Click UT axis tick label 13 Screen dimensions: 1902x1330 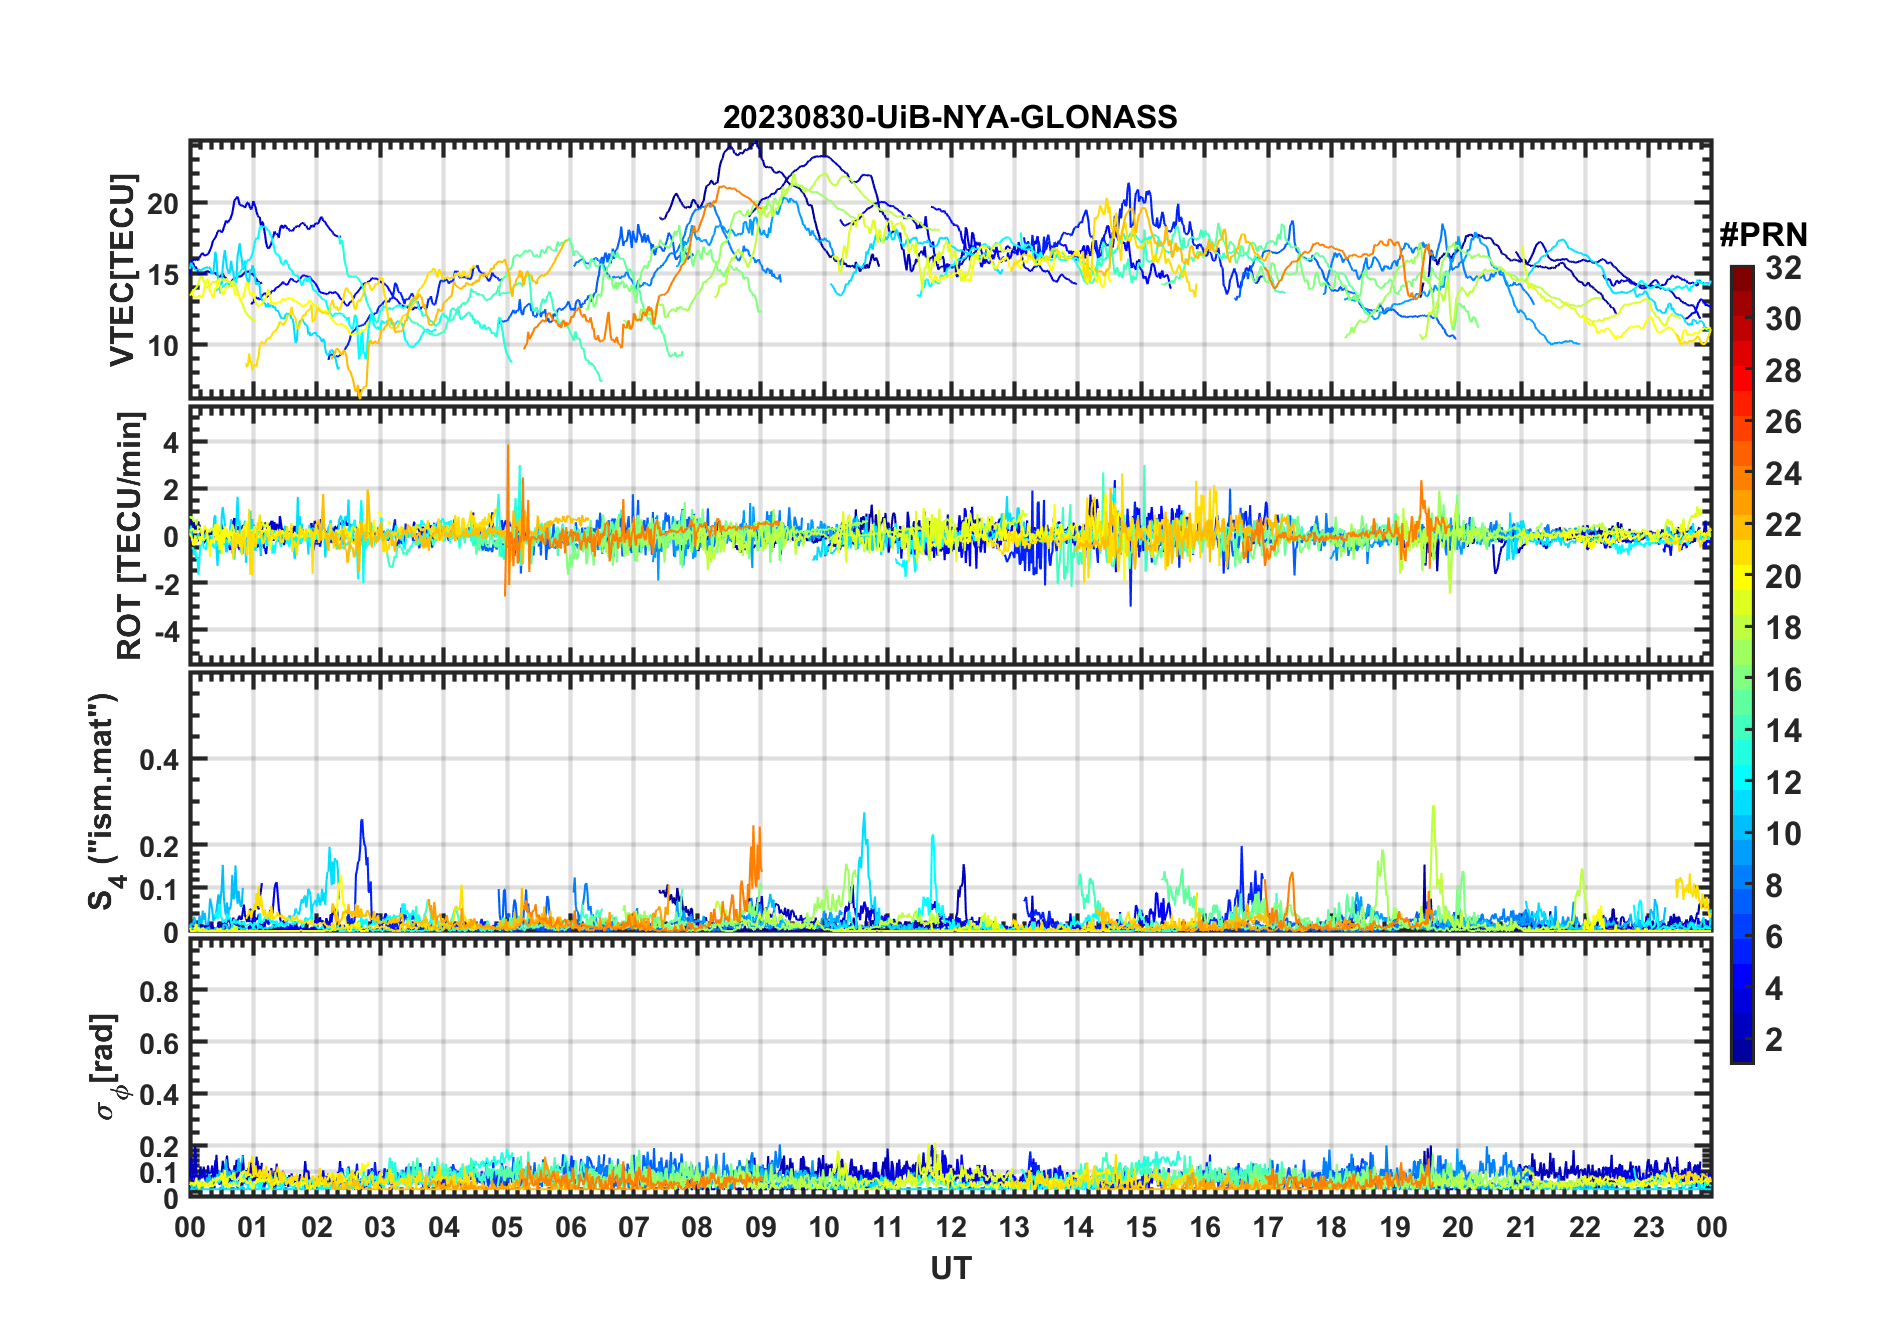[x=1014, y=1228]
